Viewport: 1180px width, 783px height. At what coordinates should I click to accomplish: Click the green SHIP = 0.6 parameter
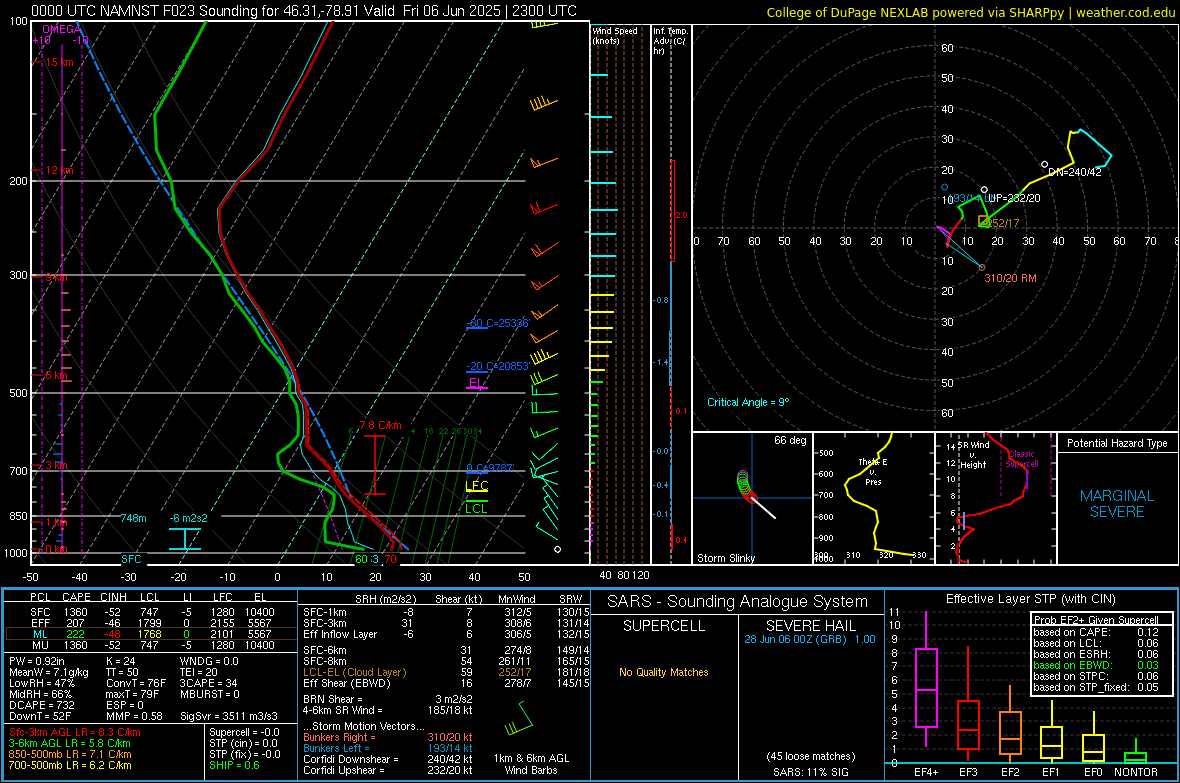(234, 766)
